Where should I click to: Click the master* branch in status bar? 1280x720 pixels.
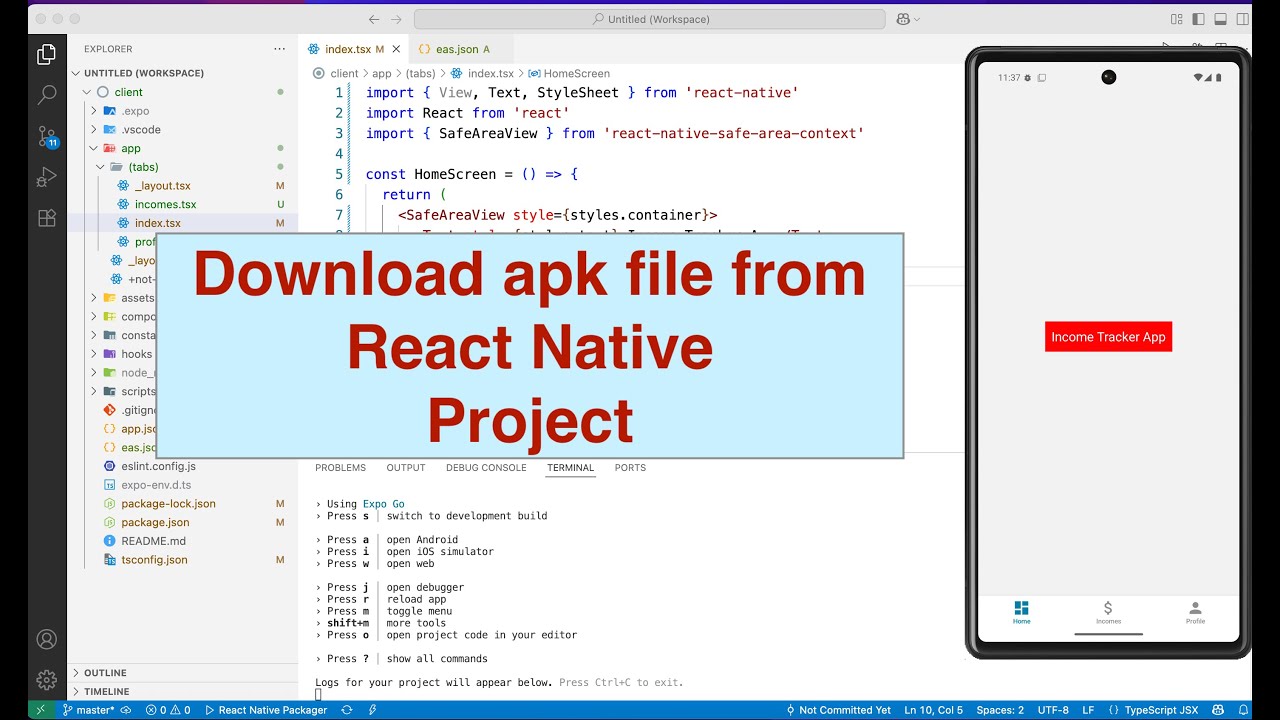96,710
